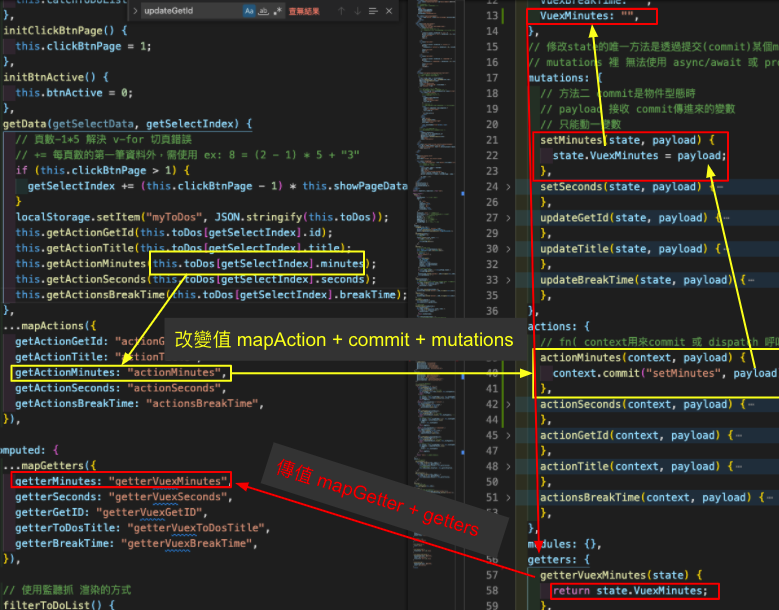This screenshot has width=779, height=610.
Task: Click 'getterMinutes: "getterVuexMinutes"' mapping
Action: (x=121, y=481)
